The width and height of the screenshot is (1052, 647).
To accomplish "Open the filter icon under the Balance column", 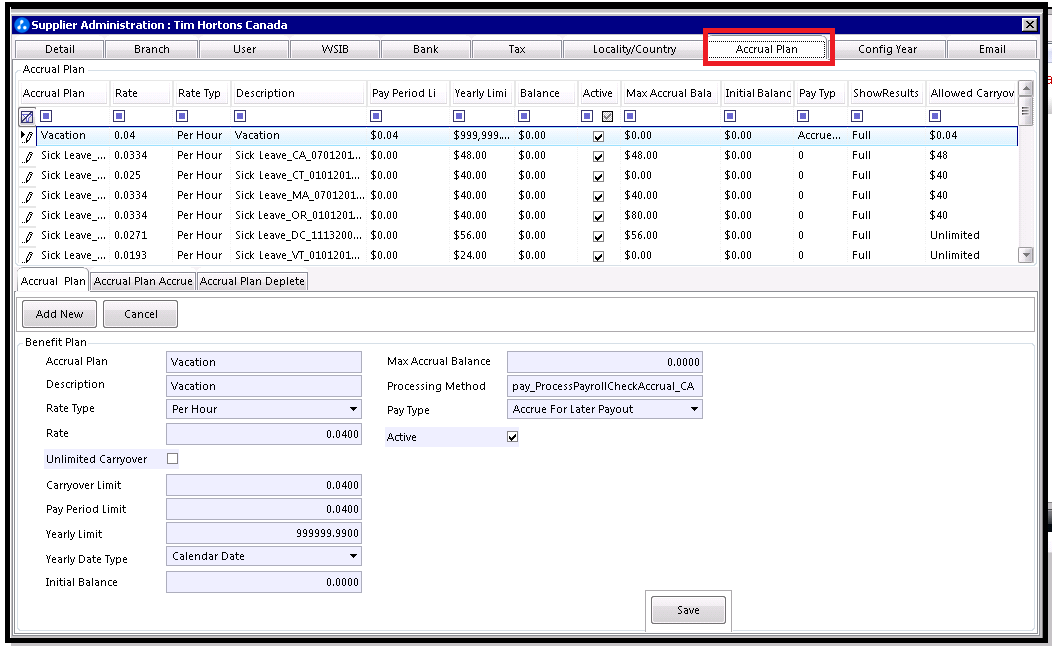I will 525,116.
